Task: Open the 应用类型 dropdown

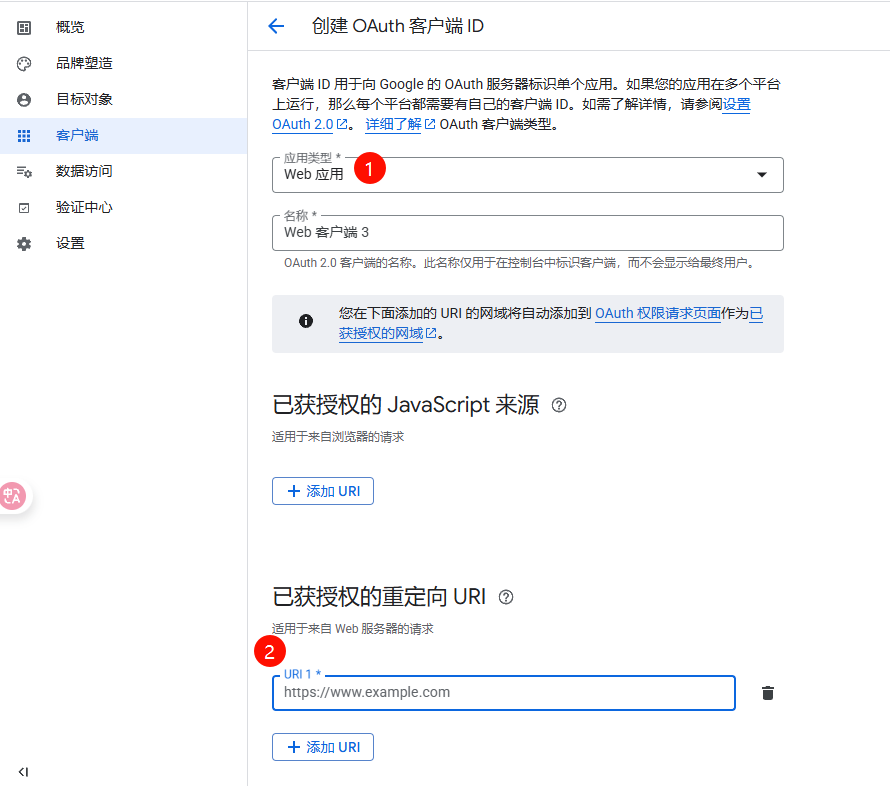Action: pos(527,175)
